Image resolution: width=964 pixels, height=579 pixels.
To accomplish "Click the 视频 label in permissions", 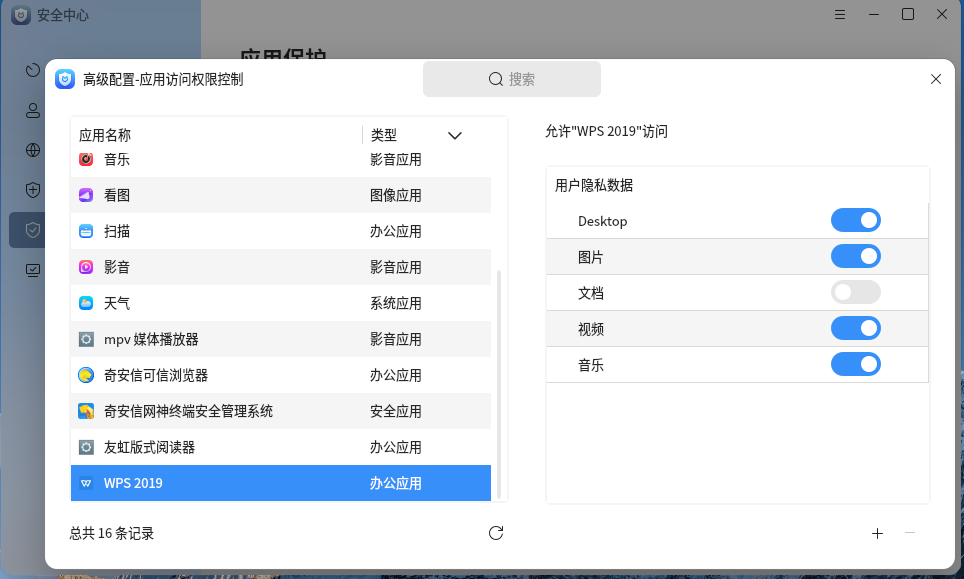I will [x=591, y=329].
